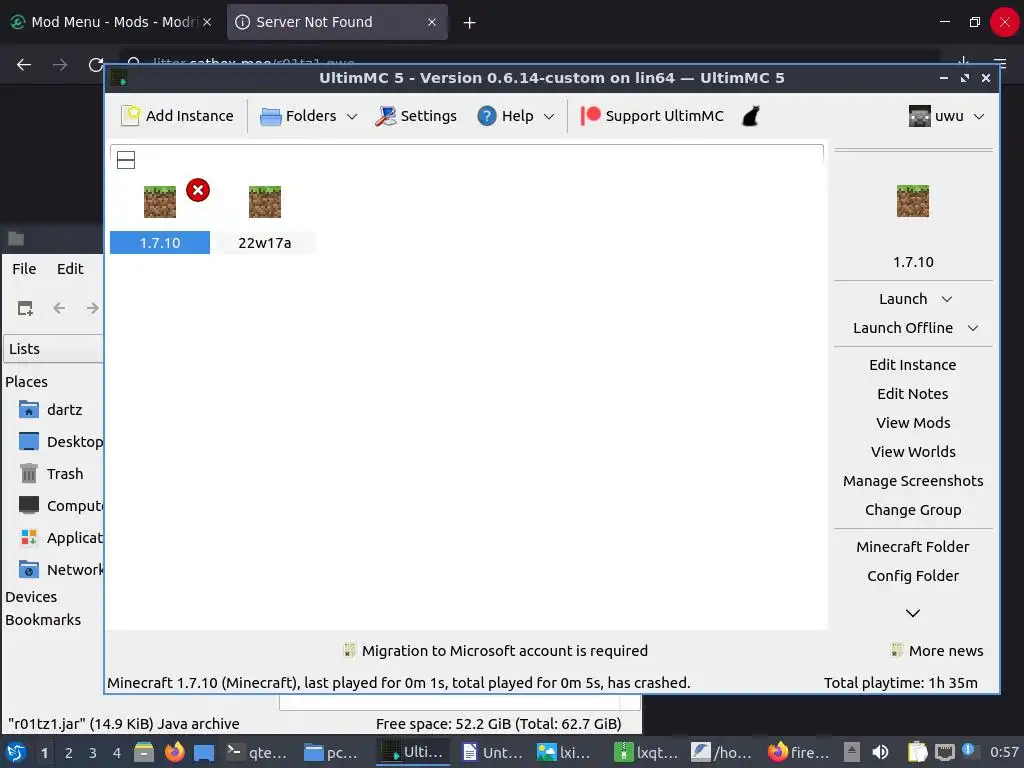Open the Config Folder
Image resolution: width=1024 pixels, height=768 pixels.
pyautogui.click(x=913, y=576)
